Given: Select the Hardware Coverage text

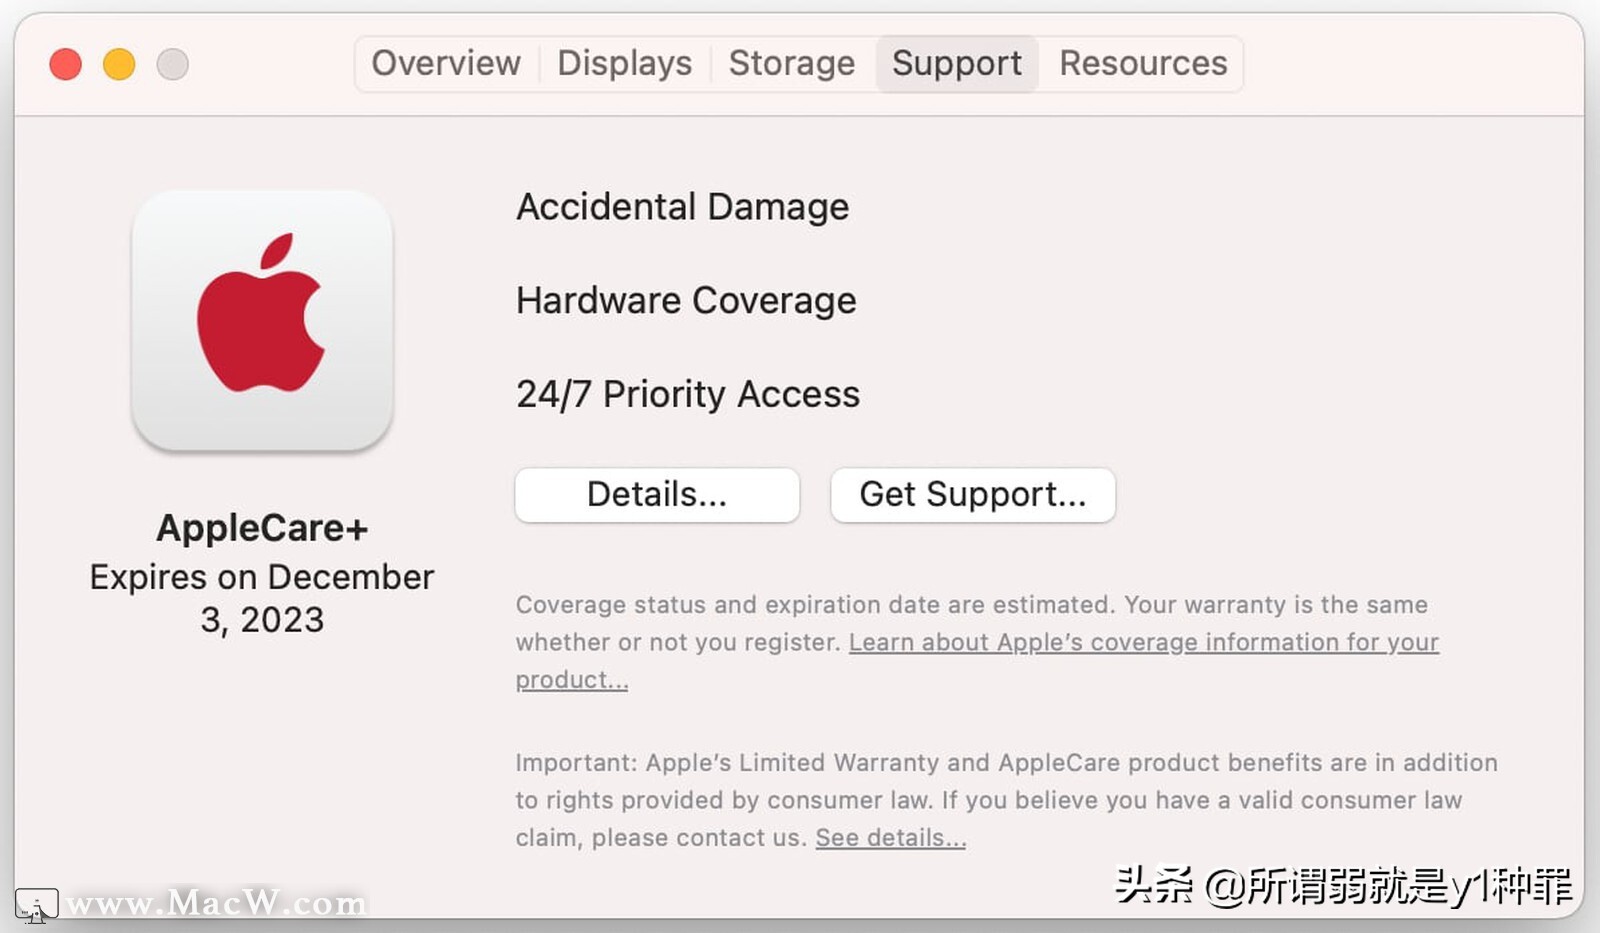Looking at the screenshot, I should pyautogui.click(x=685, y=300).
